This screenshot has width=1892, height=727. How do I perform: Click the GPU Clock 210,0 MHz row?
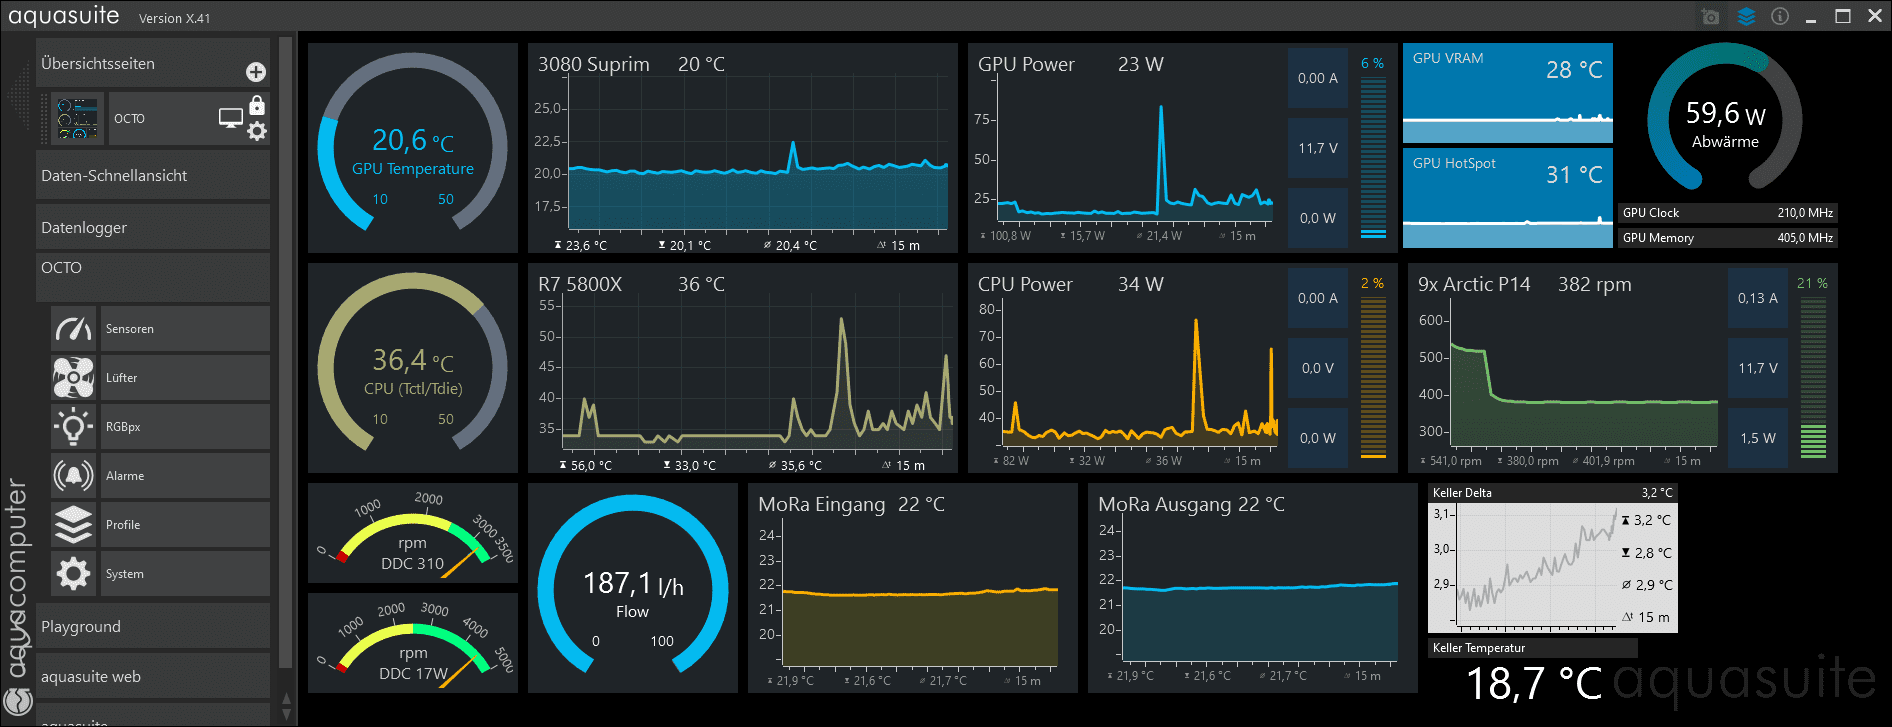point(1728,213)
